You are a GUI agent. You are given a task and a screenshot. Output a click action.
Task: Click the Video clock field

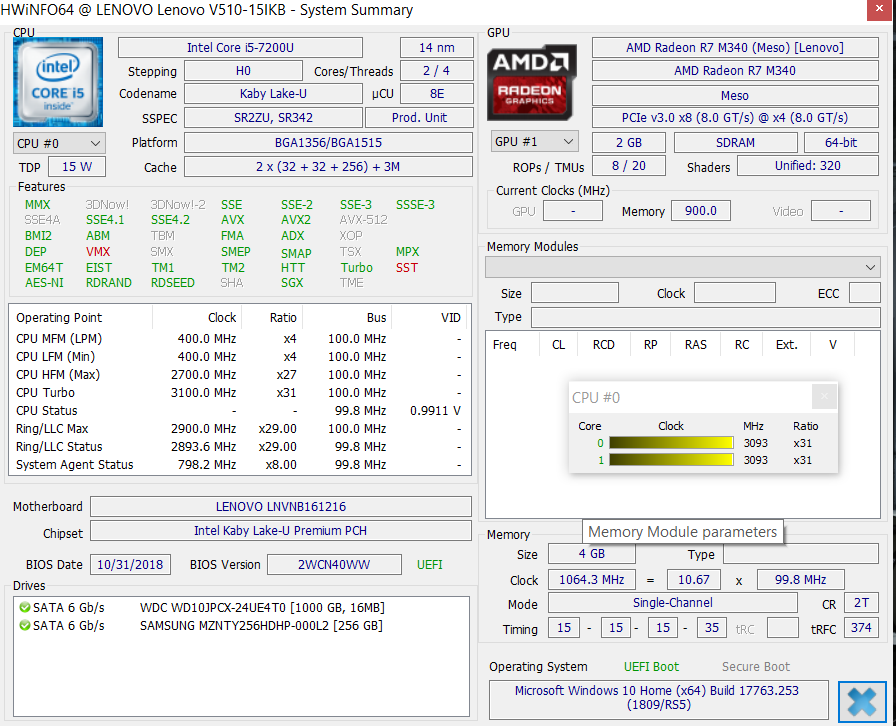841,211
